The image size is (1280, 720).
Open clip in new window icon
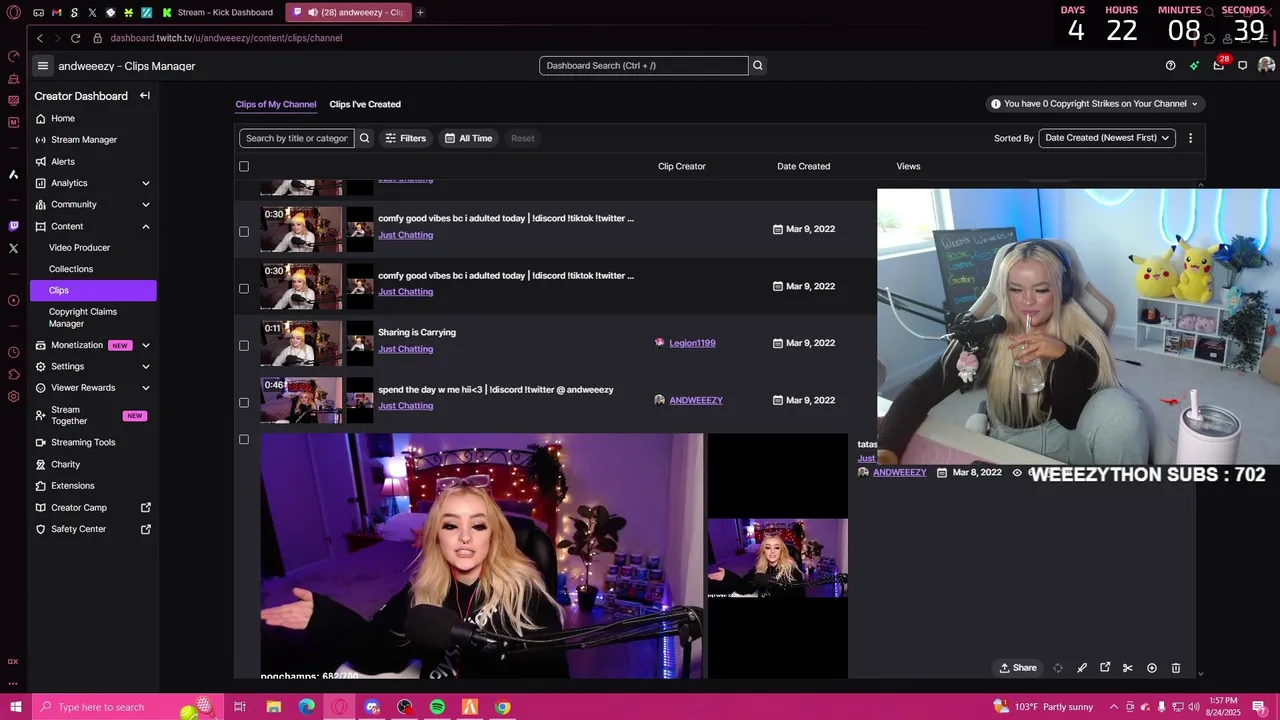click(x=1105, y=668)
